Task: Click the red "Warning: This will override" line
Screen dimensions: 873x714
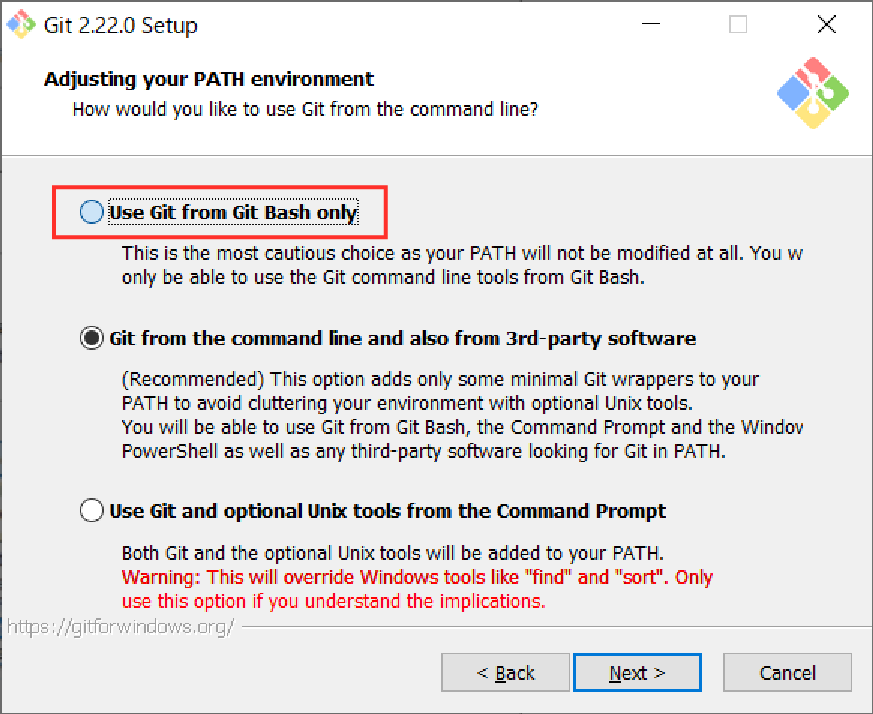Action: [x=417, y=578]
